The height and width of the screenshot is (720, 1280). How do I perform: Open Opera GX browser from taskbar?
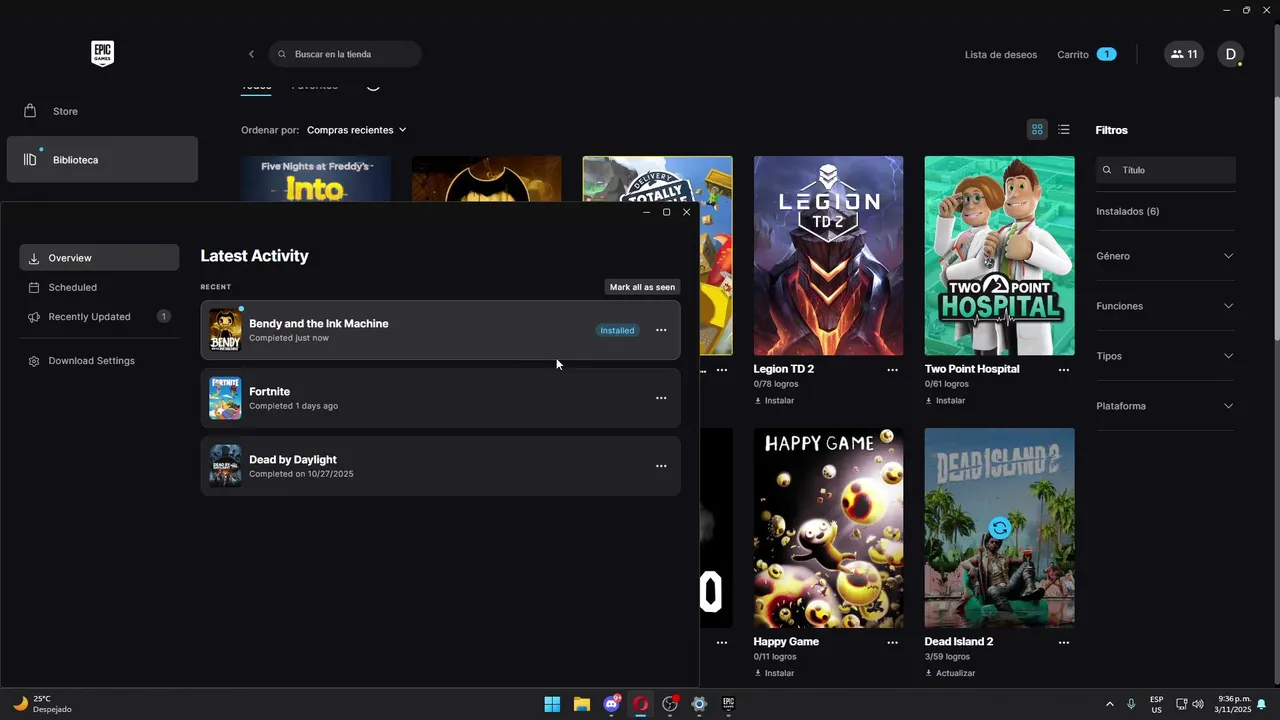click(641, 704)
